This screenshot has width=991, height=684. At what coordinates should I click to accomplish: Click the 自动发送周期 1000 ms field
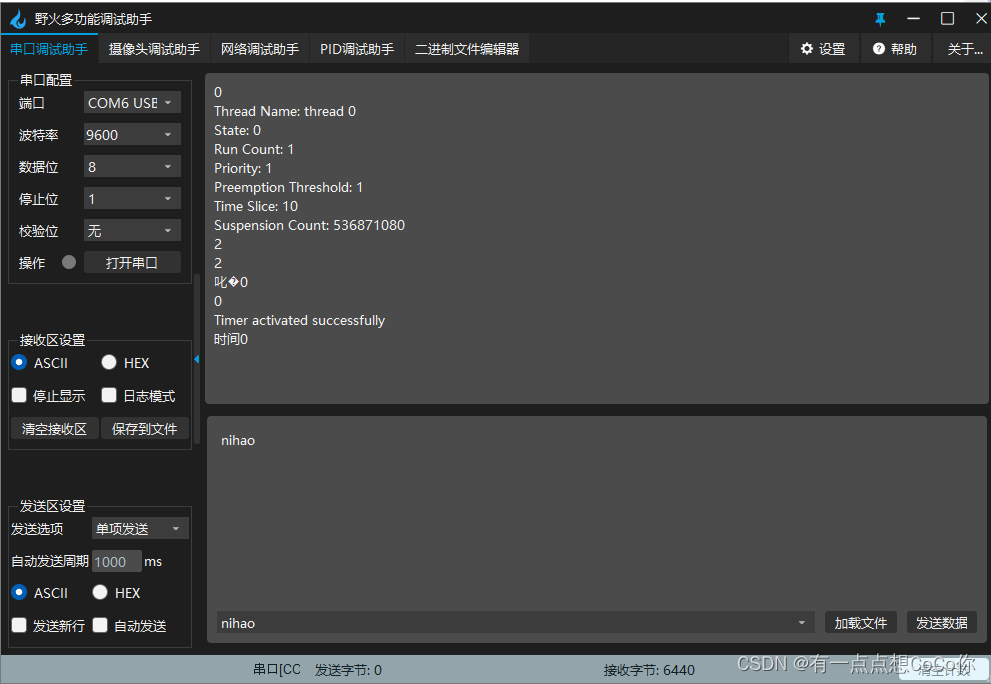click(x=115, y=561)
